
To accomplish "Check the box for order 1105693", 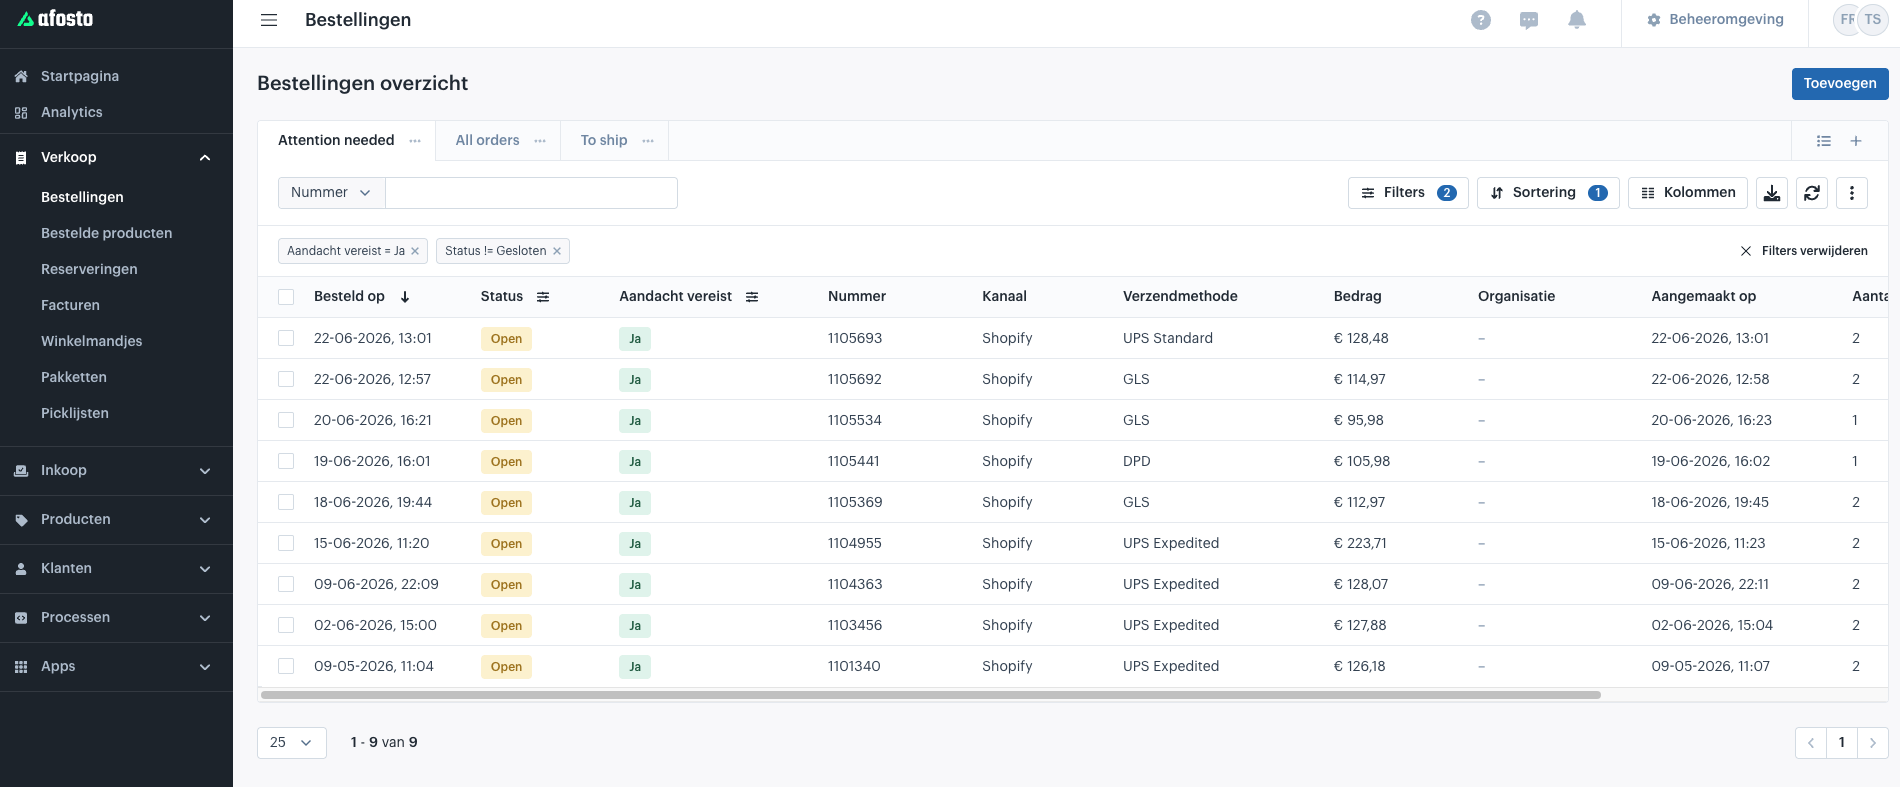I will 286,338.
